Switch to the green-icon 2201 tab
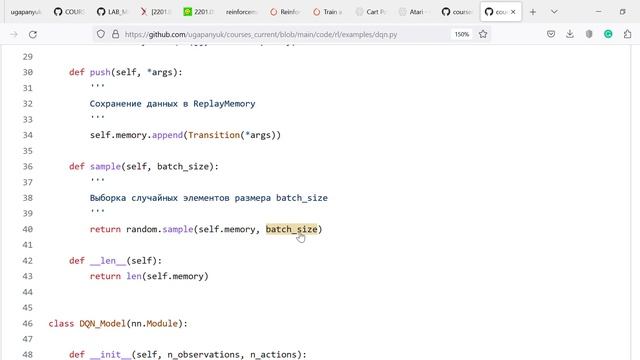 (x=198, y=12)
